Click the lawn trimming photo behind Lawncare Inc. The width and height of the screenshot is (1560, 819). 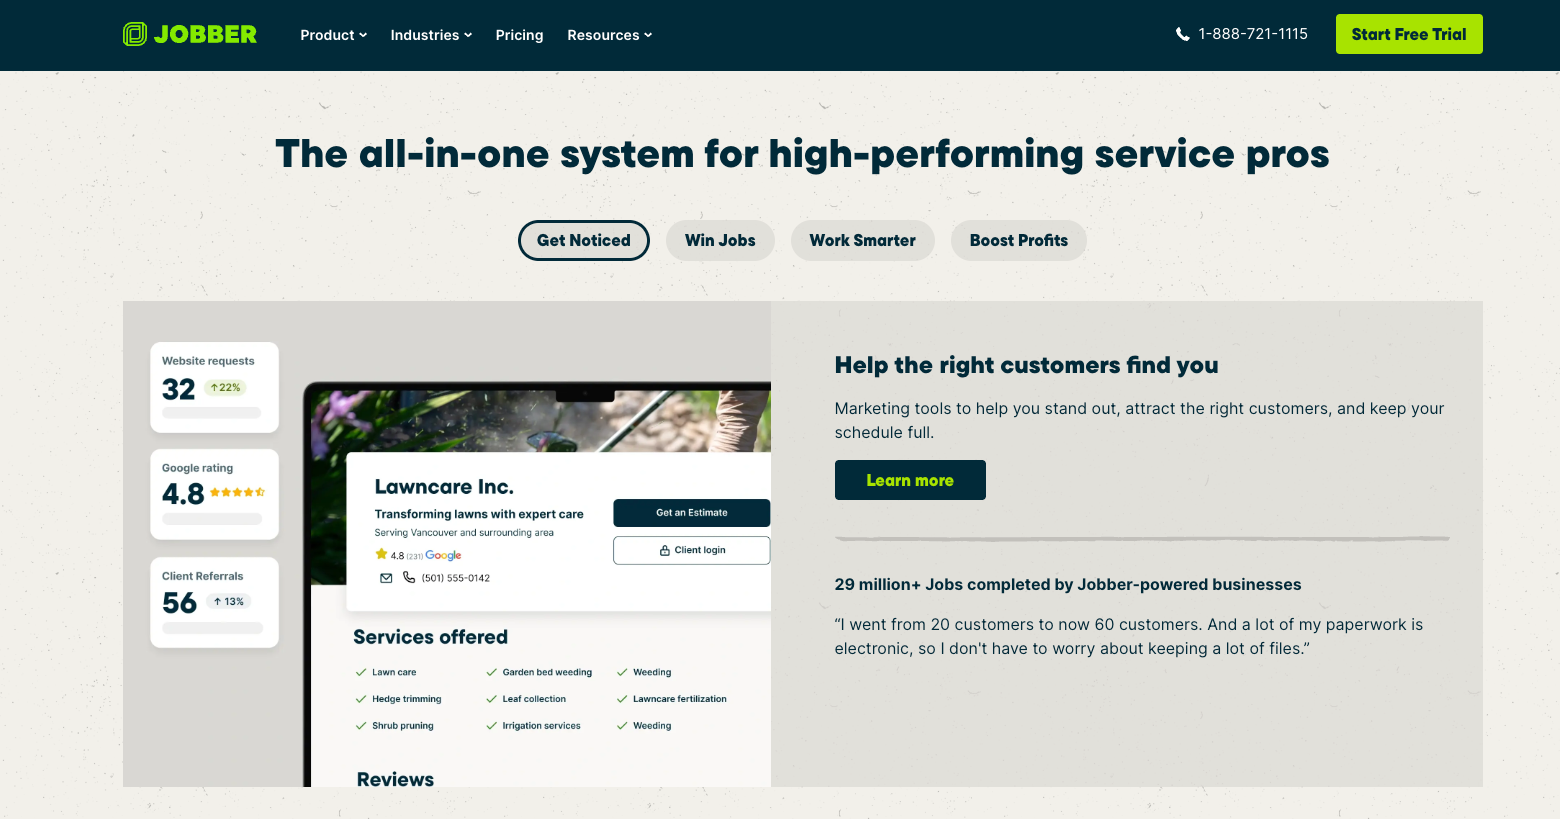pyautogui.click(x=540, y=422)
